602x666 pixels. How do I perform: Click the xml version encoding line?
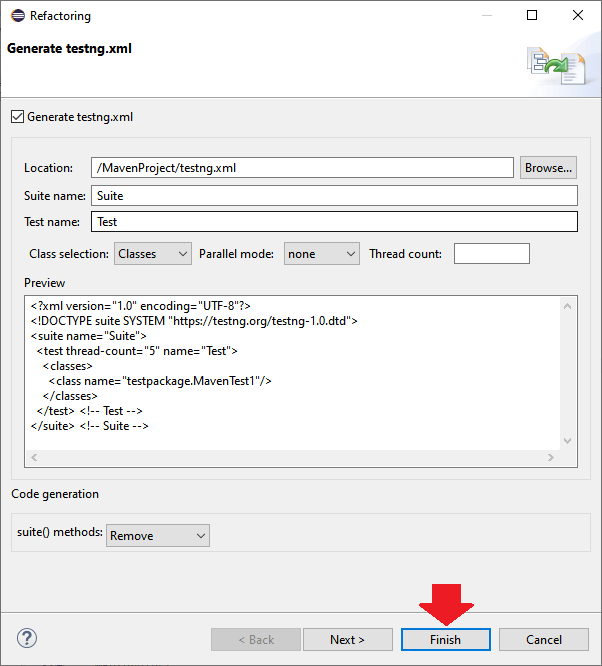pos(141,306)
